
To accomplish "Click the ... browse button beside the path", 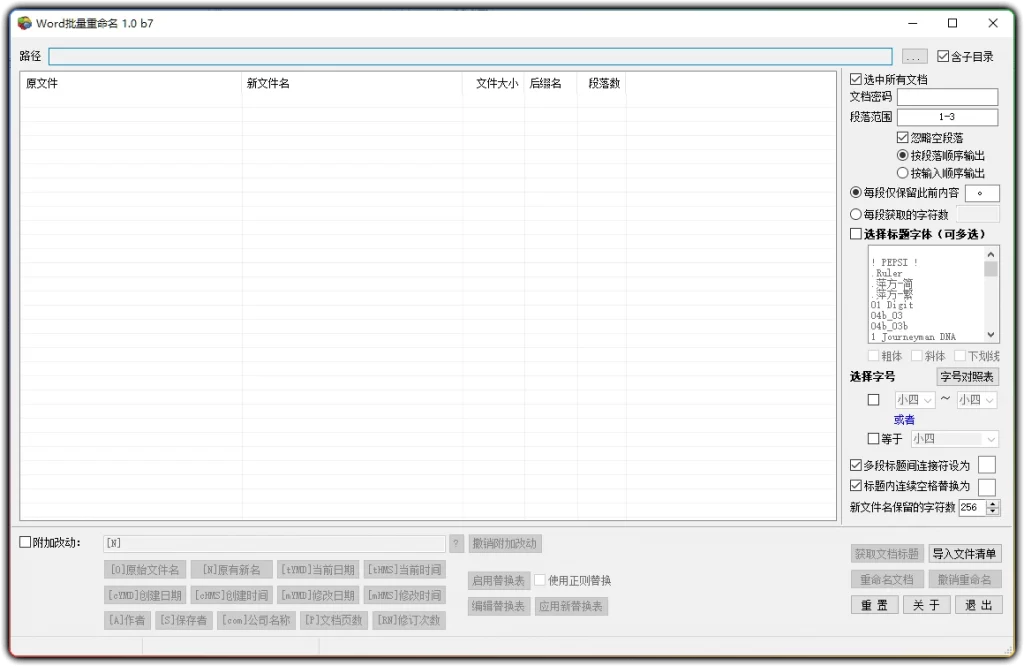I will click(913, 55).
